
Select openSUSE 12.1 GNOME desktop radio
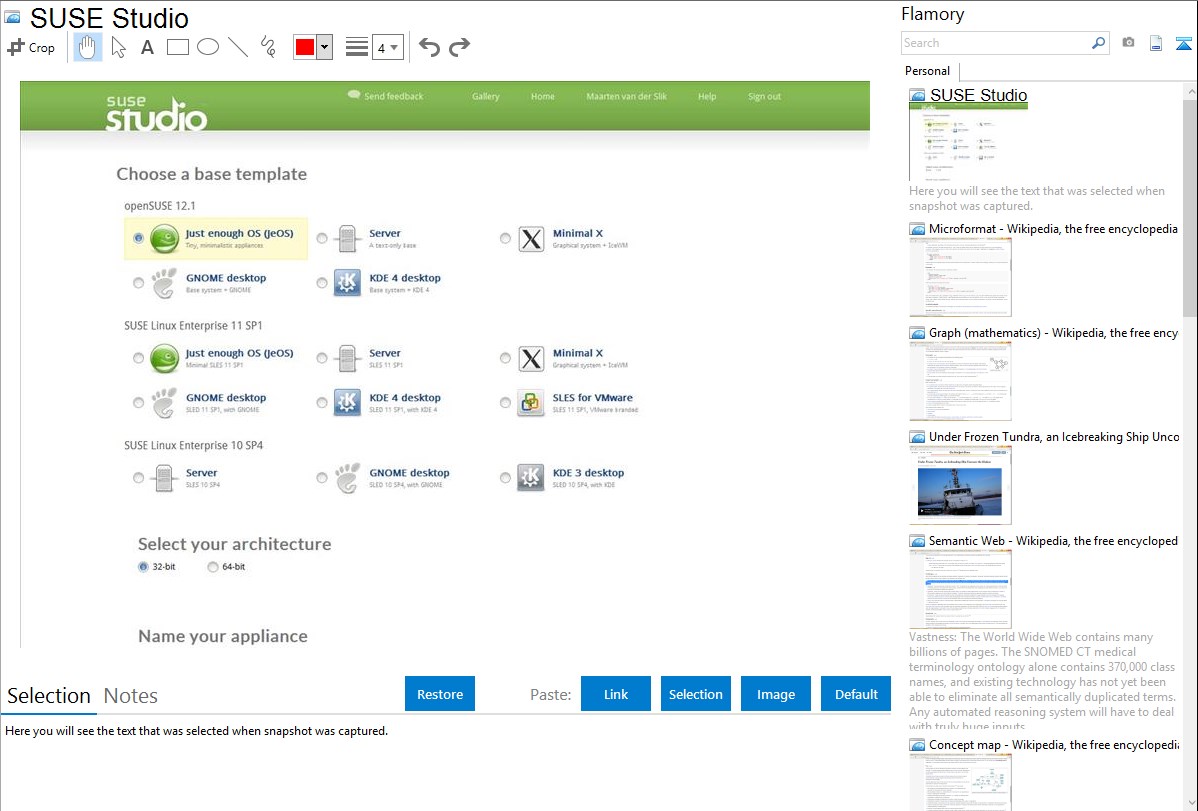click(138, 283)
